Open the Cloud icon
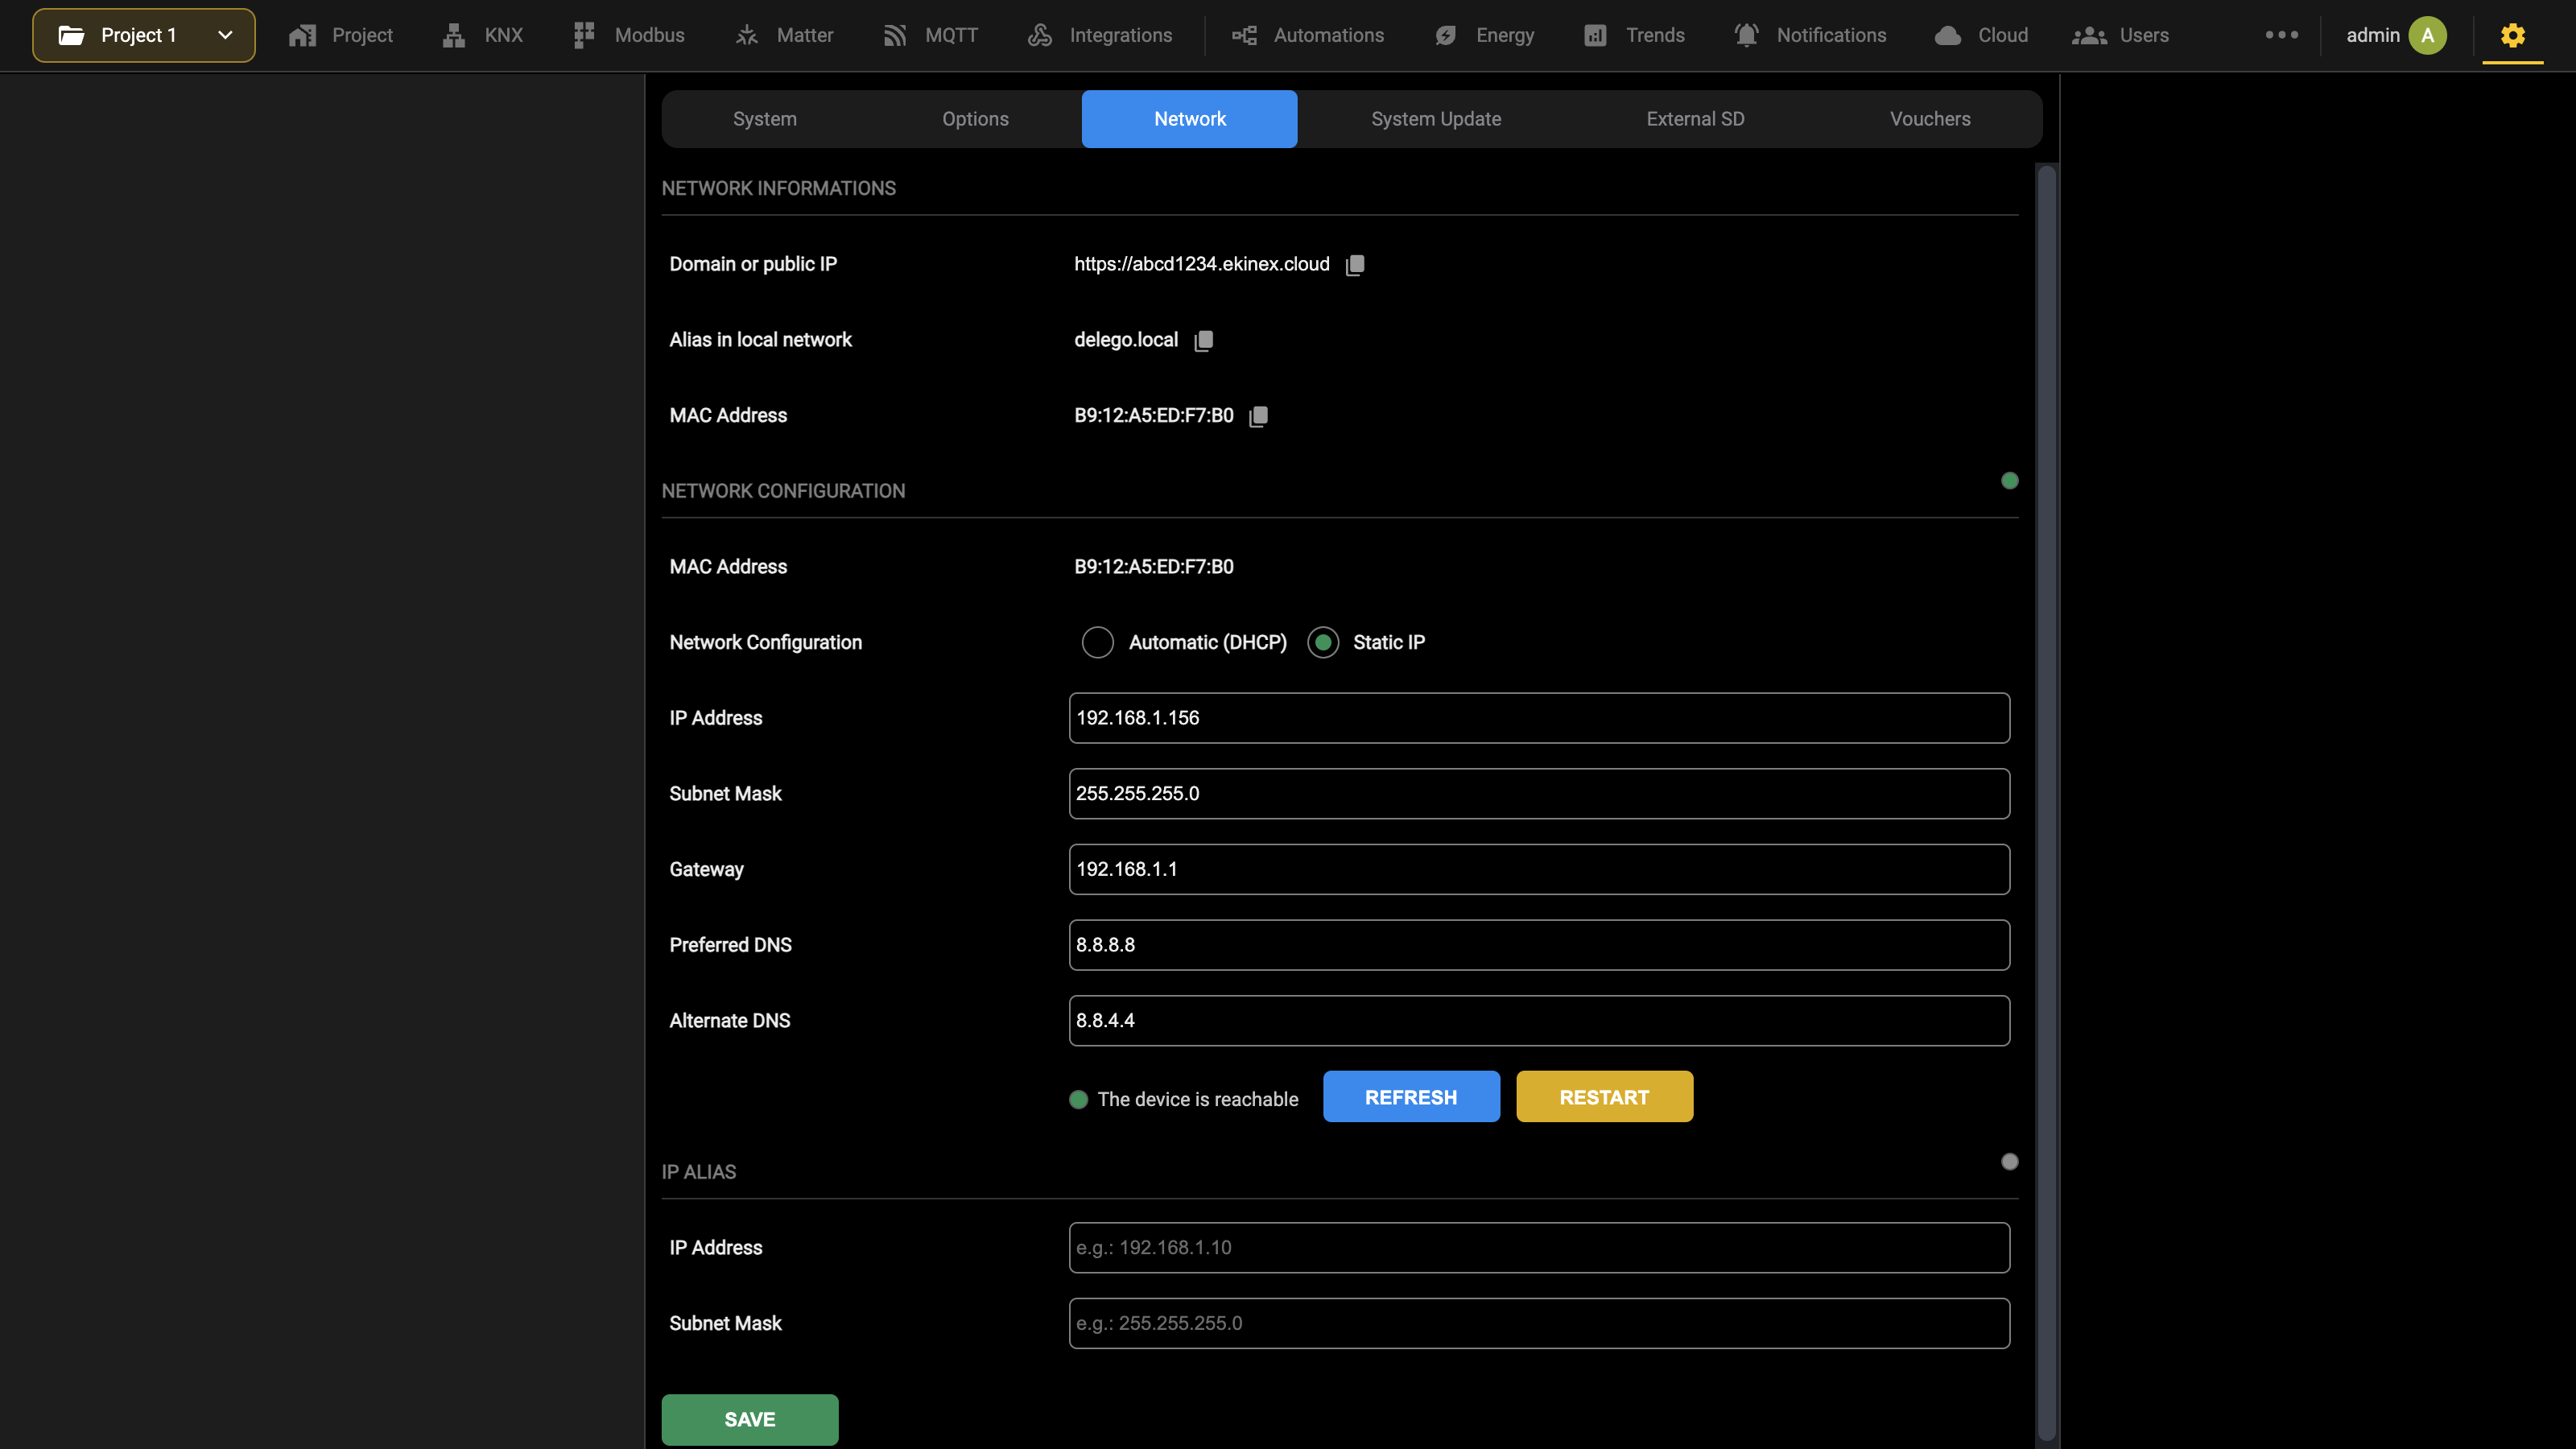Image resolution: width=2576 pixels, height=1449 pixels. [x=1948, y=36]
